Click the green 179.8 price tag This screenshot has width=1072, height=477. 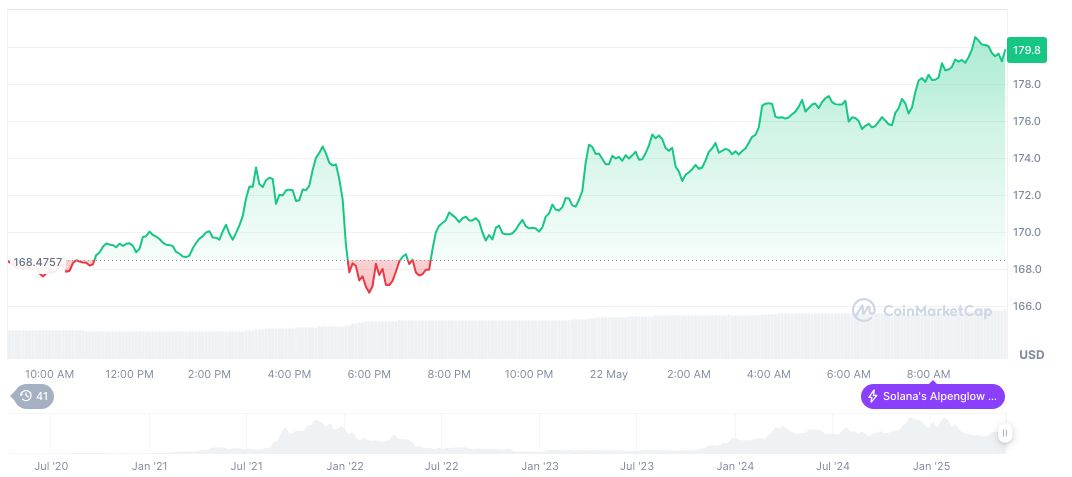point(1026,50)
